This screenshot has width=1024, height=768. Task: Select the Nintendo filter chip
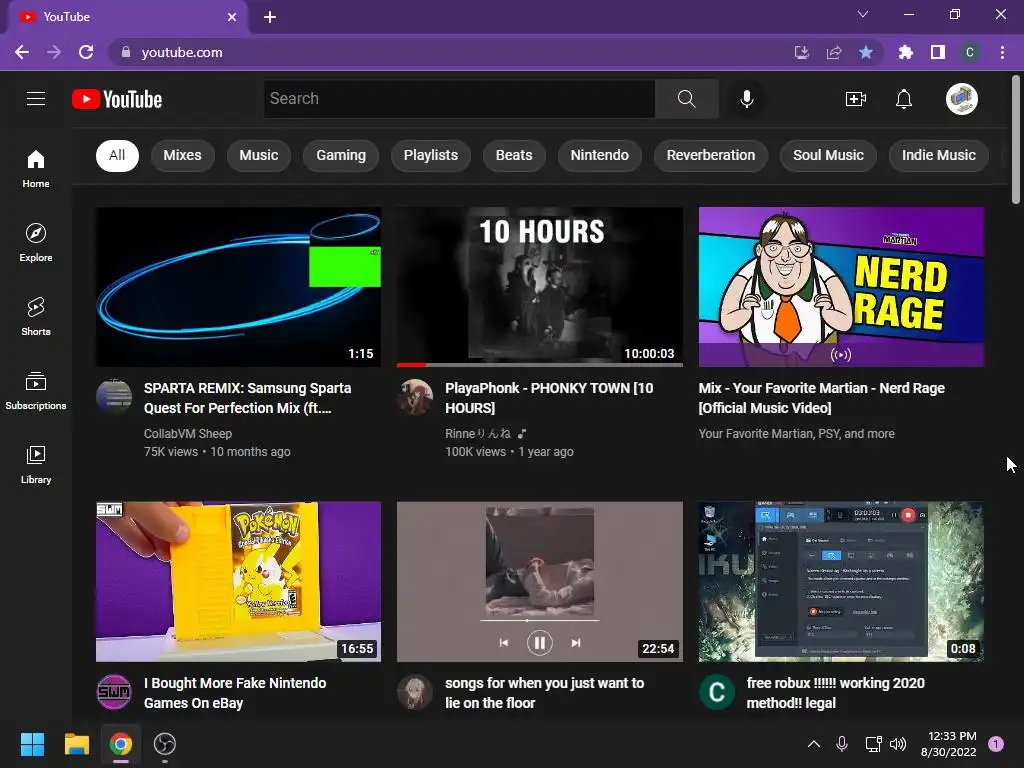[600, 155]
